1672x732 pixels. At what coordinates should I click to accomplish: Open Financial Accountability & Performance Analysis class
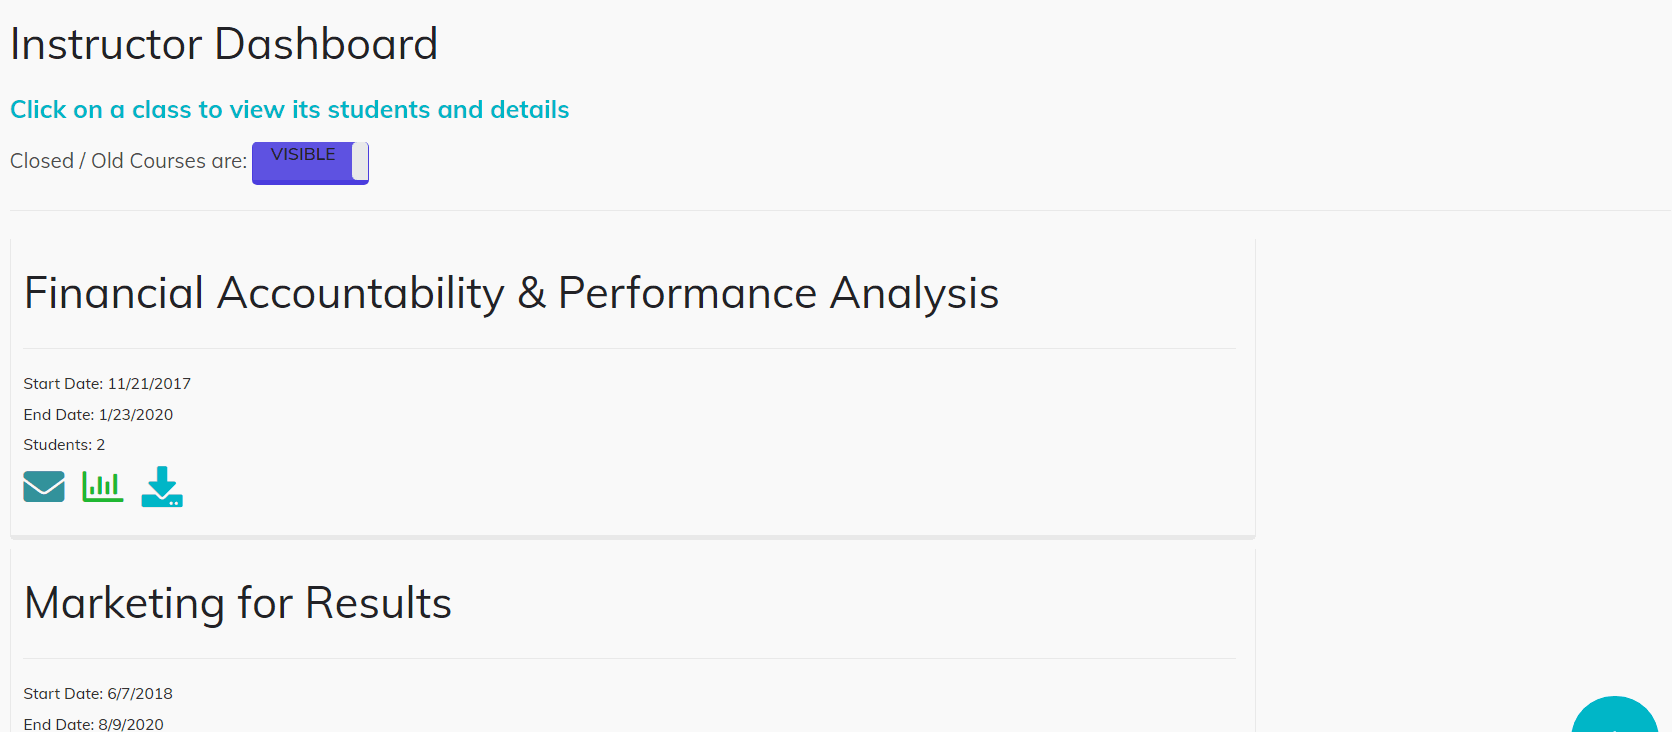click(511, 293)
